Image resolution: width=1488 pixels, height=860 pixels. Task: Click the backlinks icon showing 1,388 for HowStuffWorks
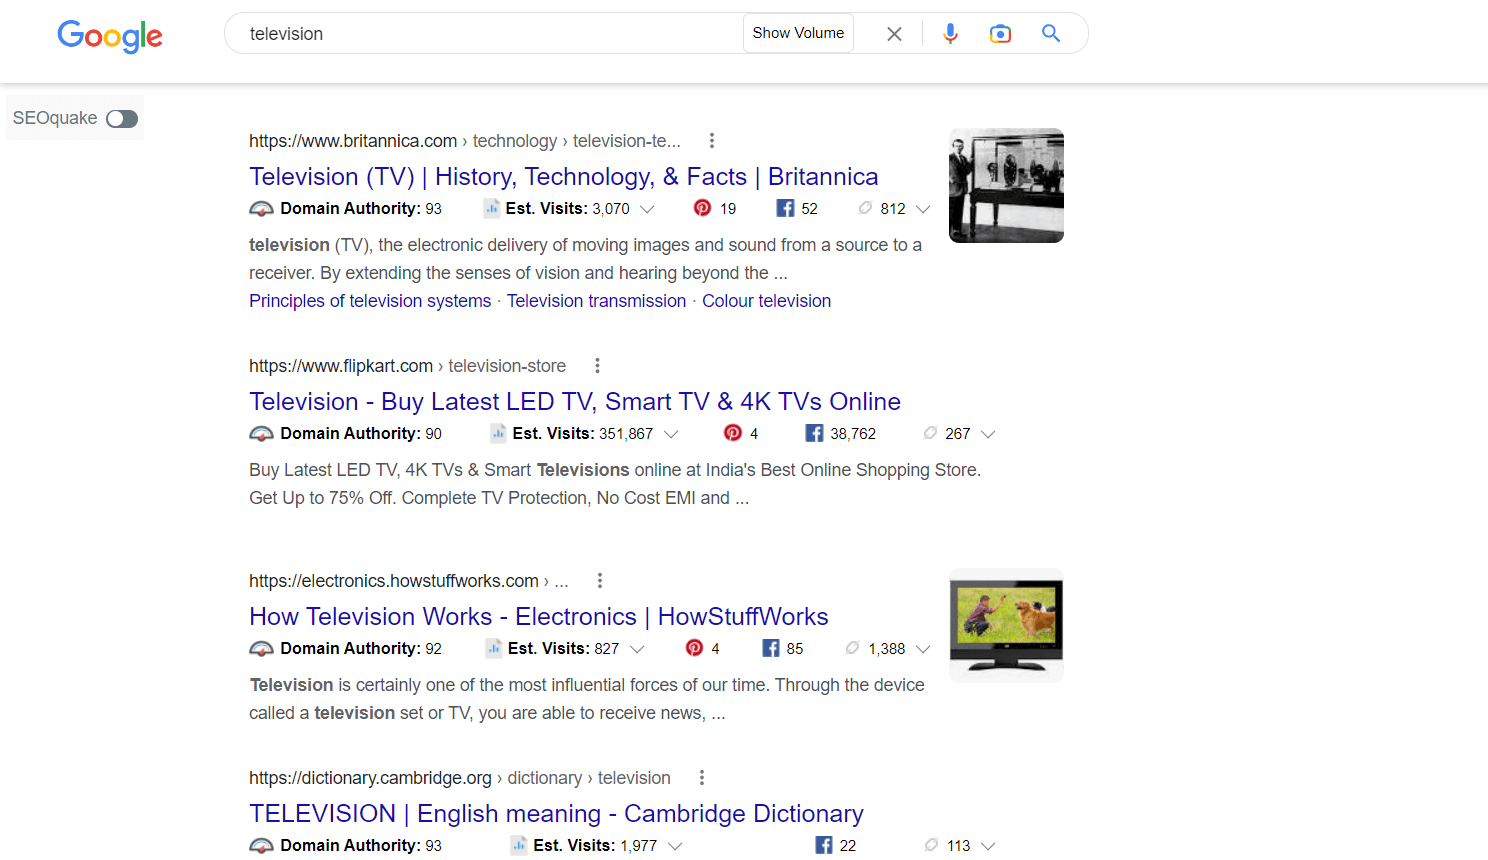pos(852,648)
